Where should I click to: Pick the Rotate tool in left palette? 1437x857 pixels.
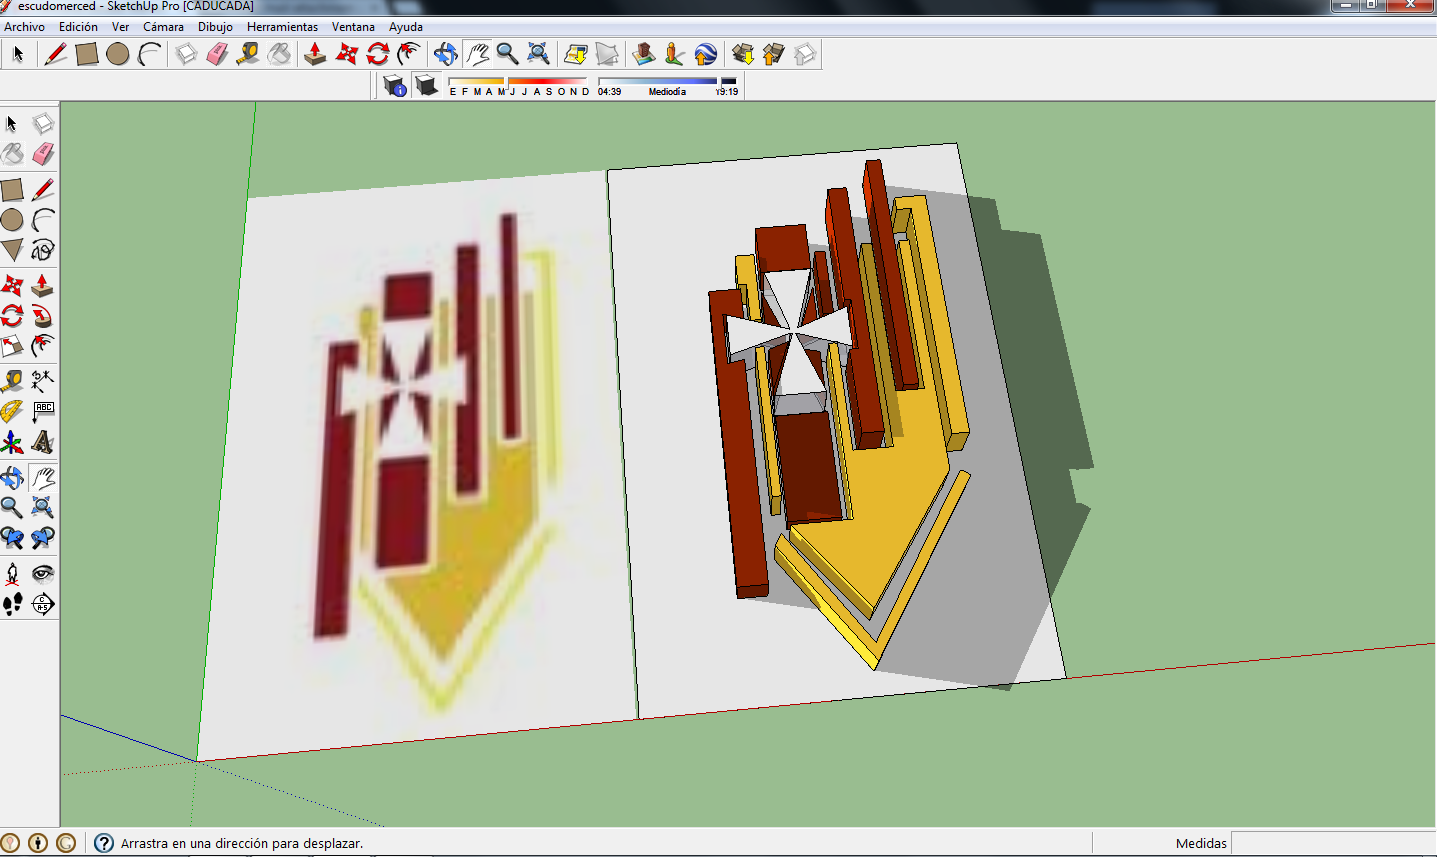pyautogui.click(x=12, y=317)
